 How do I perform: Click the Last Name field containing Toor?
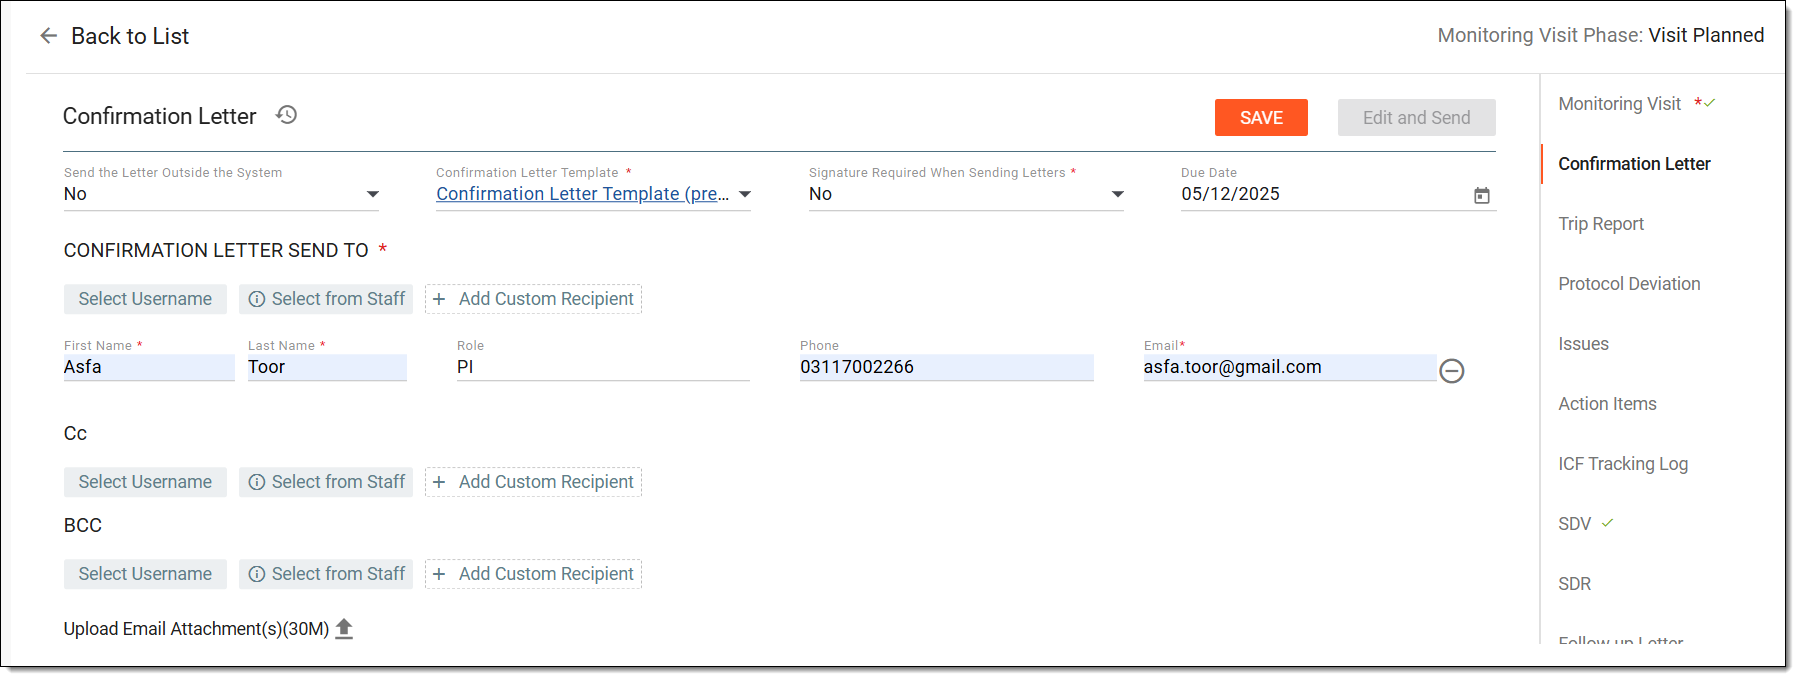click(327, 367)
